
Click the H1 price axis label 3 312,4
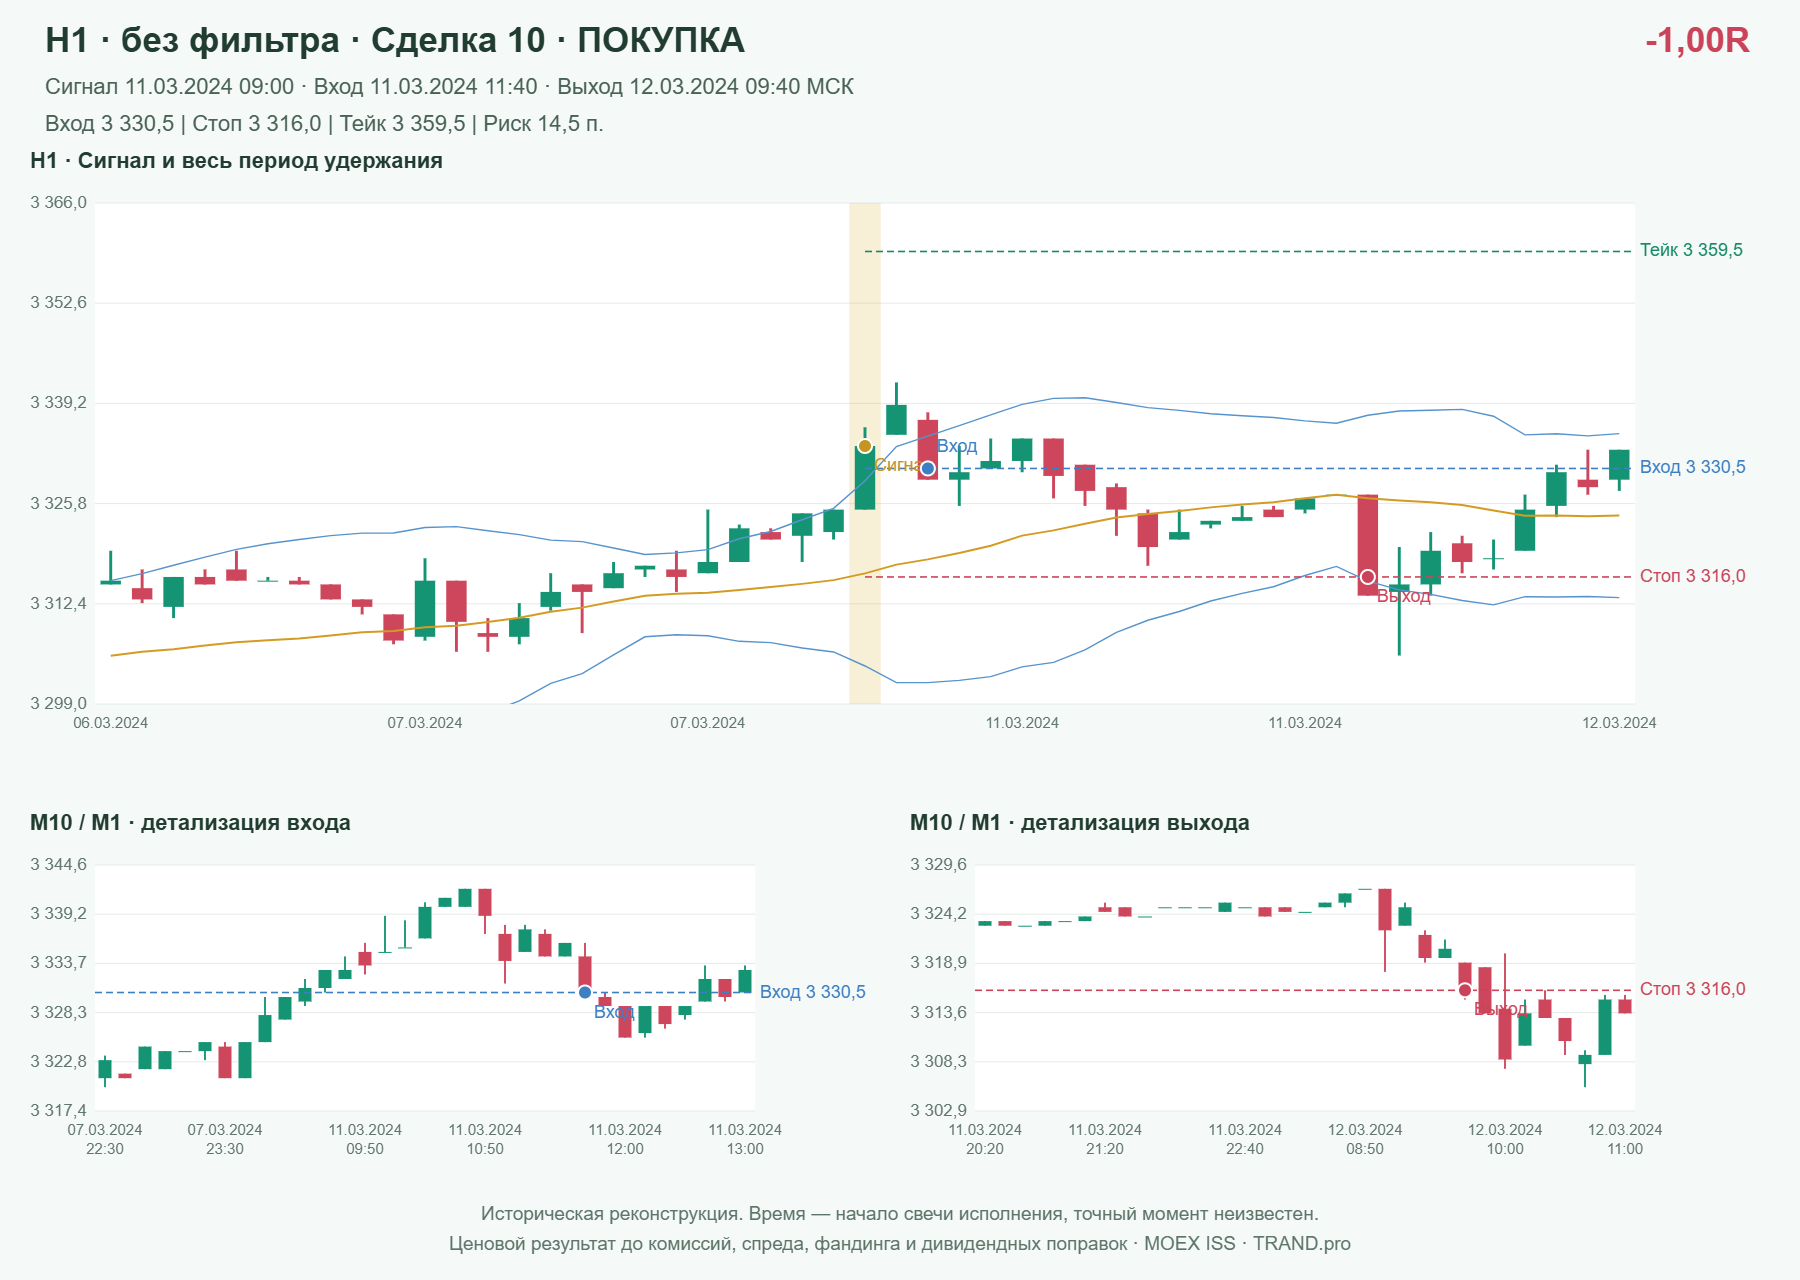click(58, 604)
